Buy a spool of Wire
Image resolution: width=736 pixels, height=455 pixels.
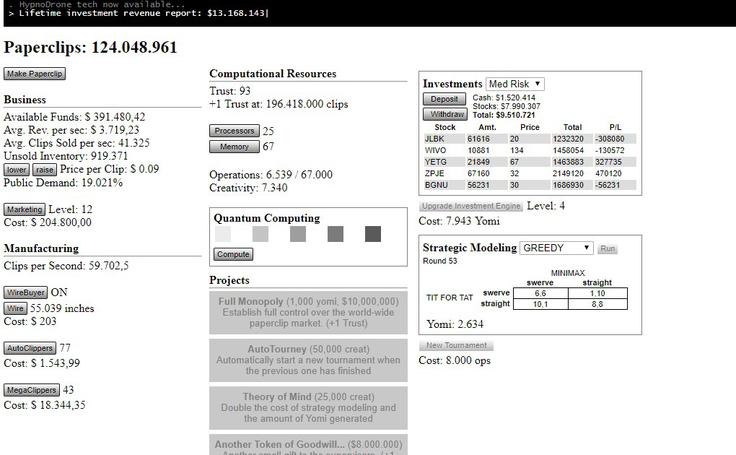click(15, 308)
